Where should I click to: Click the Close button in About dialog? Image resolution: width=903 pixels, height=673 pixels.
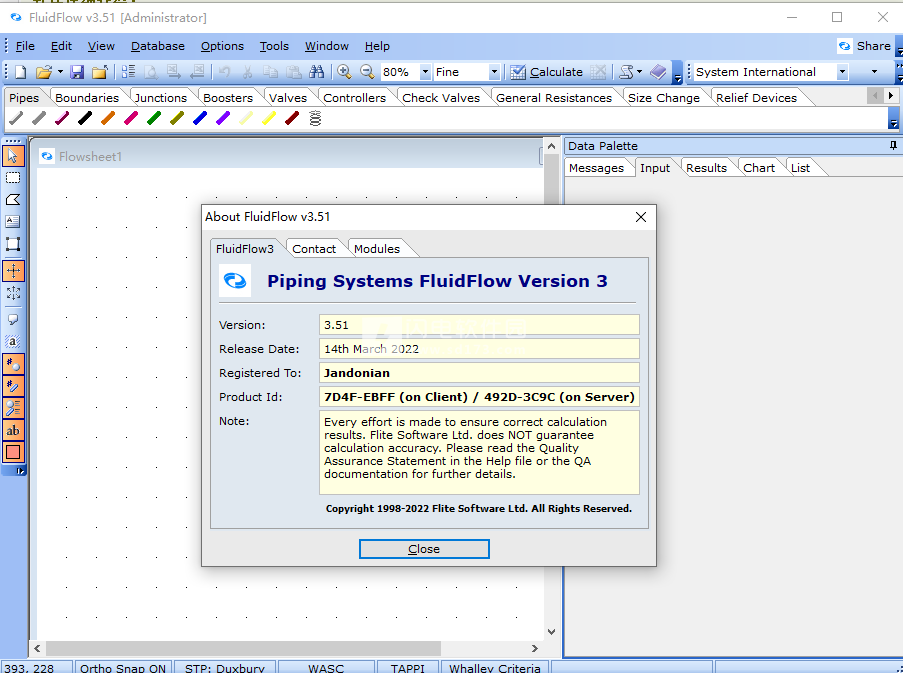(424, 549)
